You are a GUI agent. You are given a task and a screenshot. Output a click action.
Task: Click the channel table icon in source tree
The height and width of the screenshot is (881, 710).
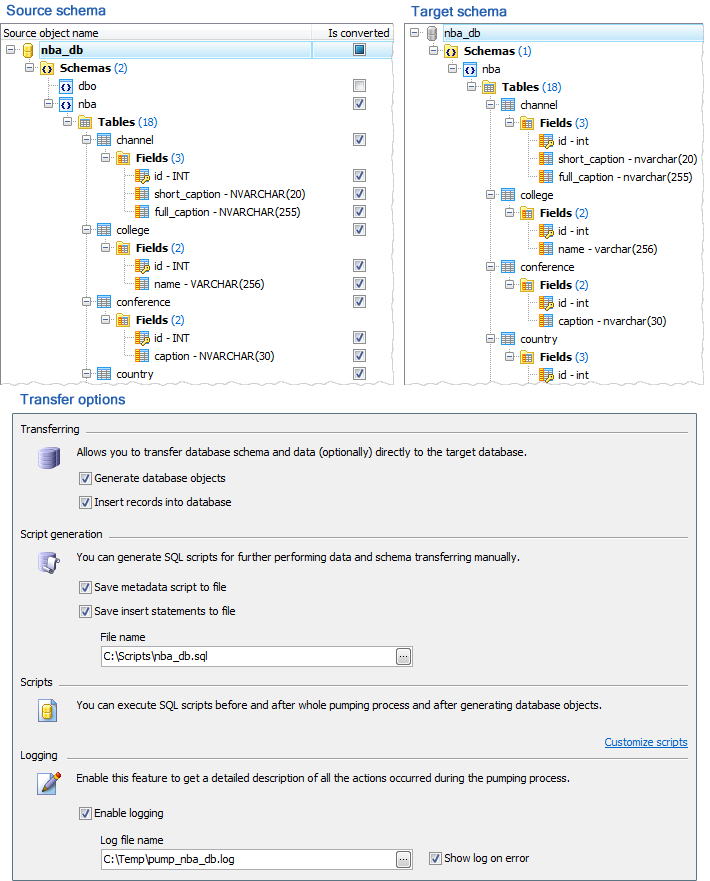(x=104, y=140)
